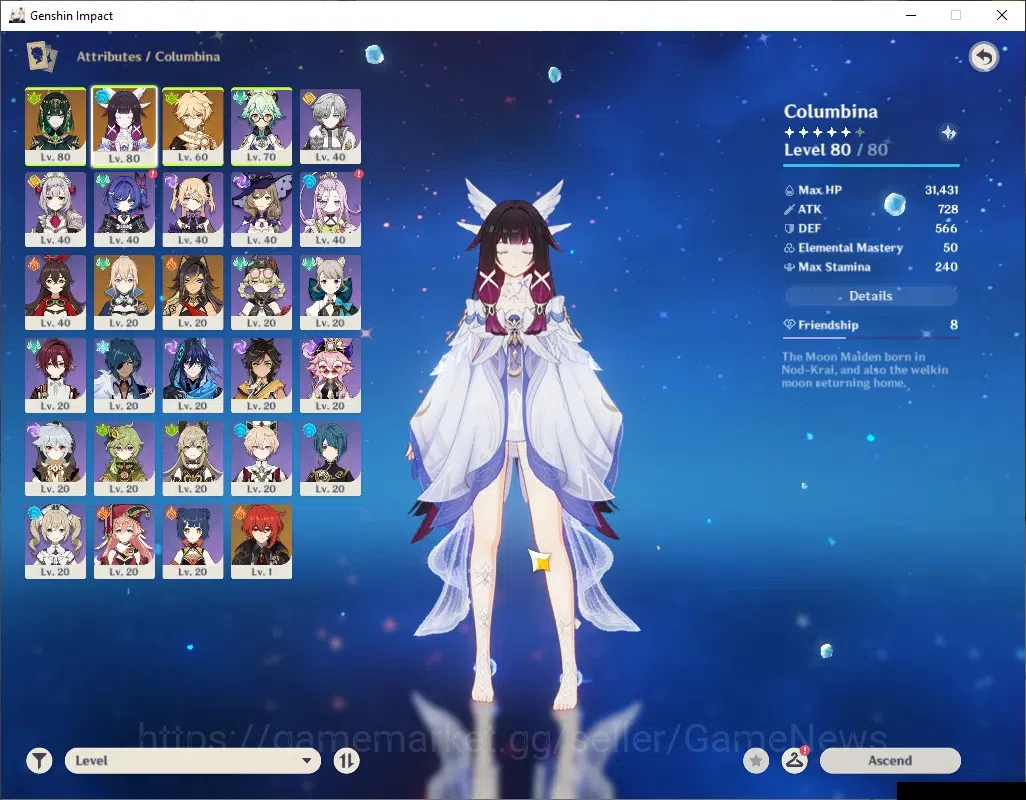Image resolution: width=1026 pixels, height=800 pixels.
Task: Click the Max HP stat row
Action: coord(871,190)
